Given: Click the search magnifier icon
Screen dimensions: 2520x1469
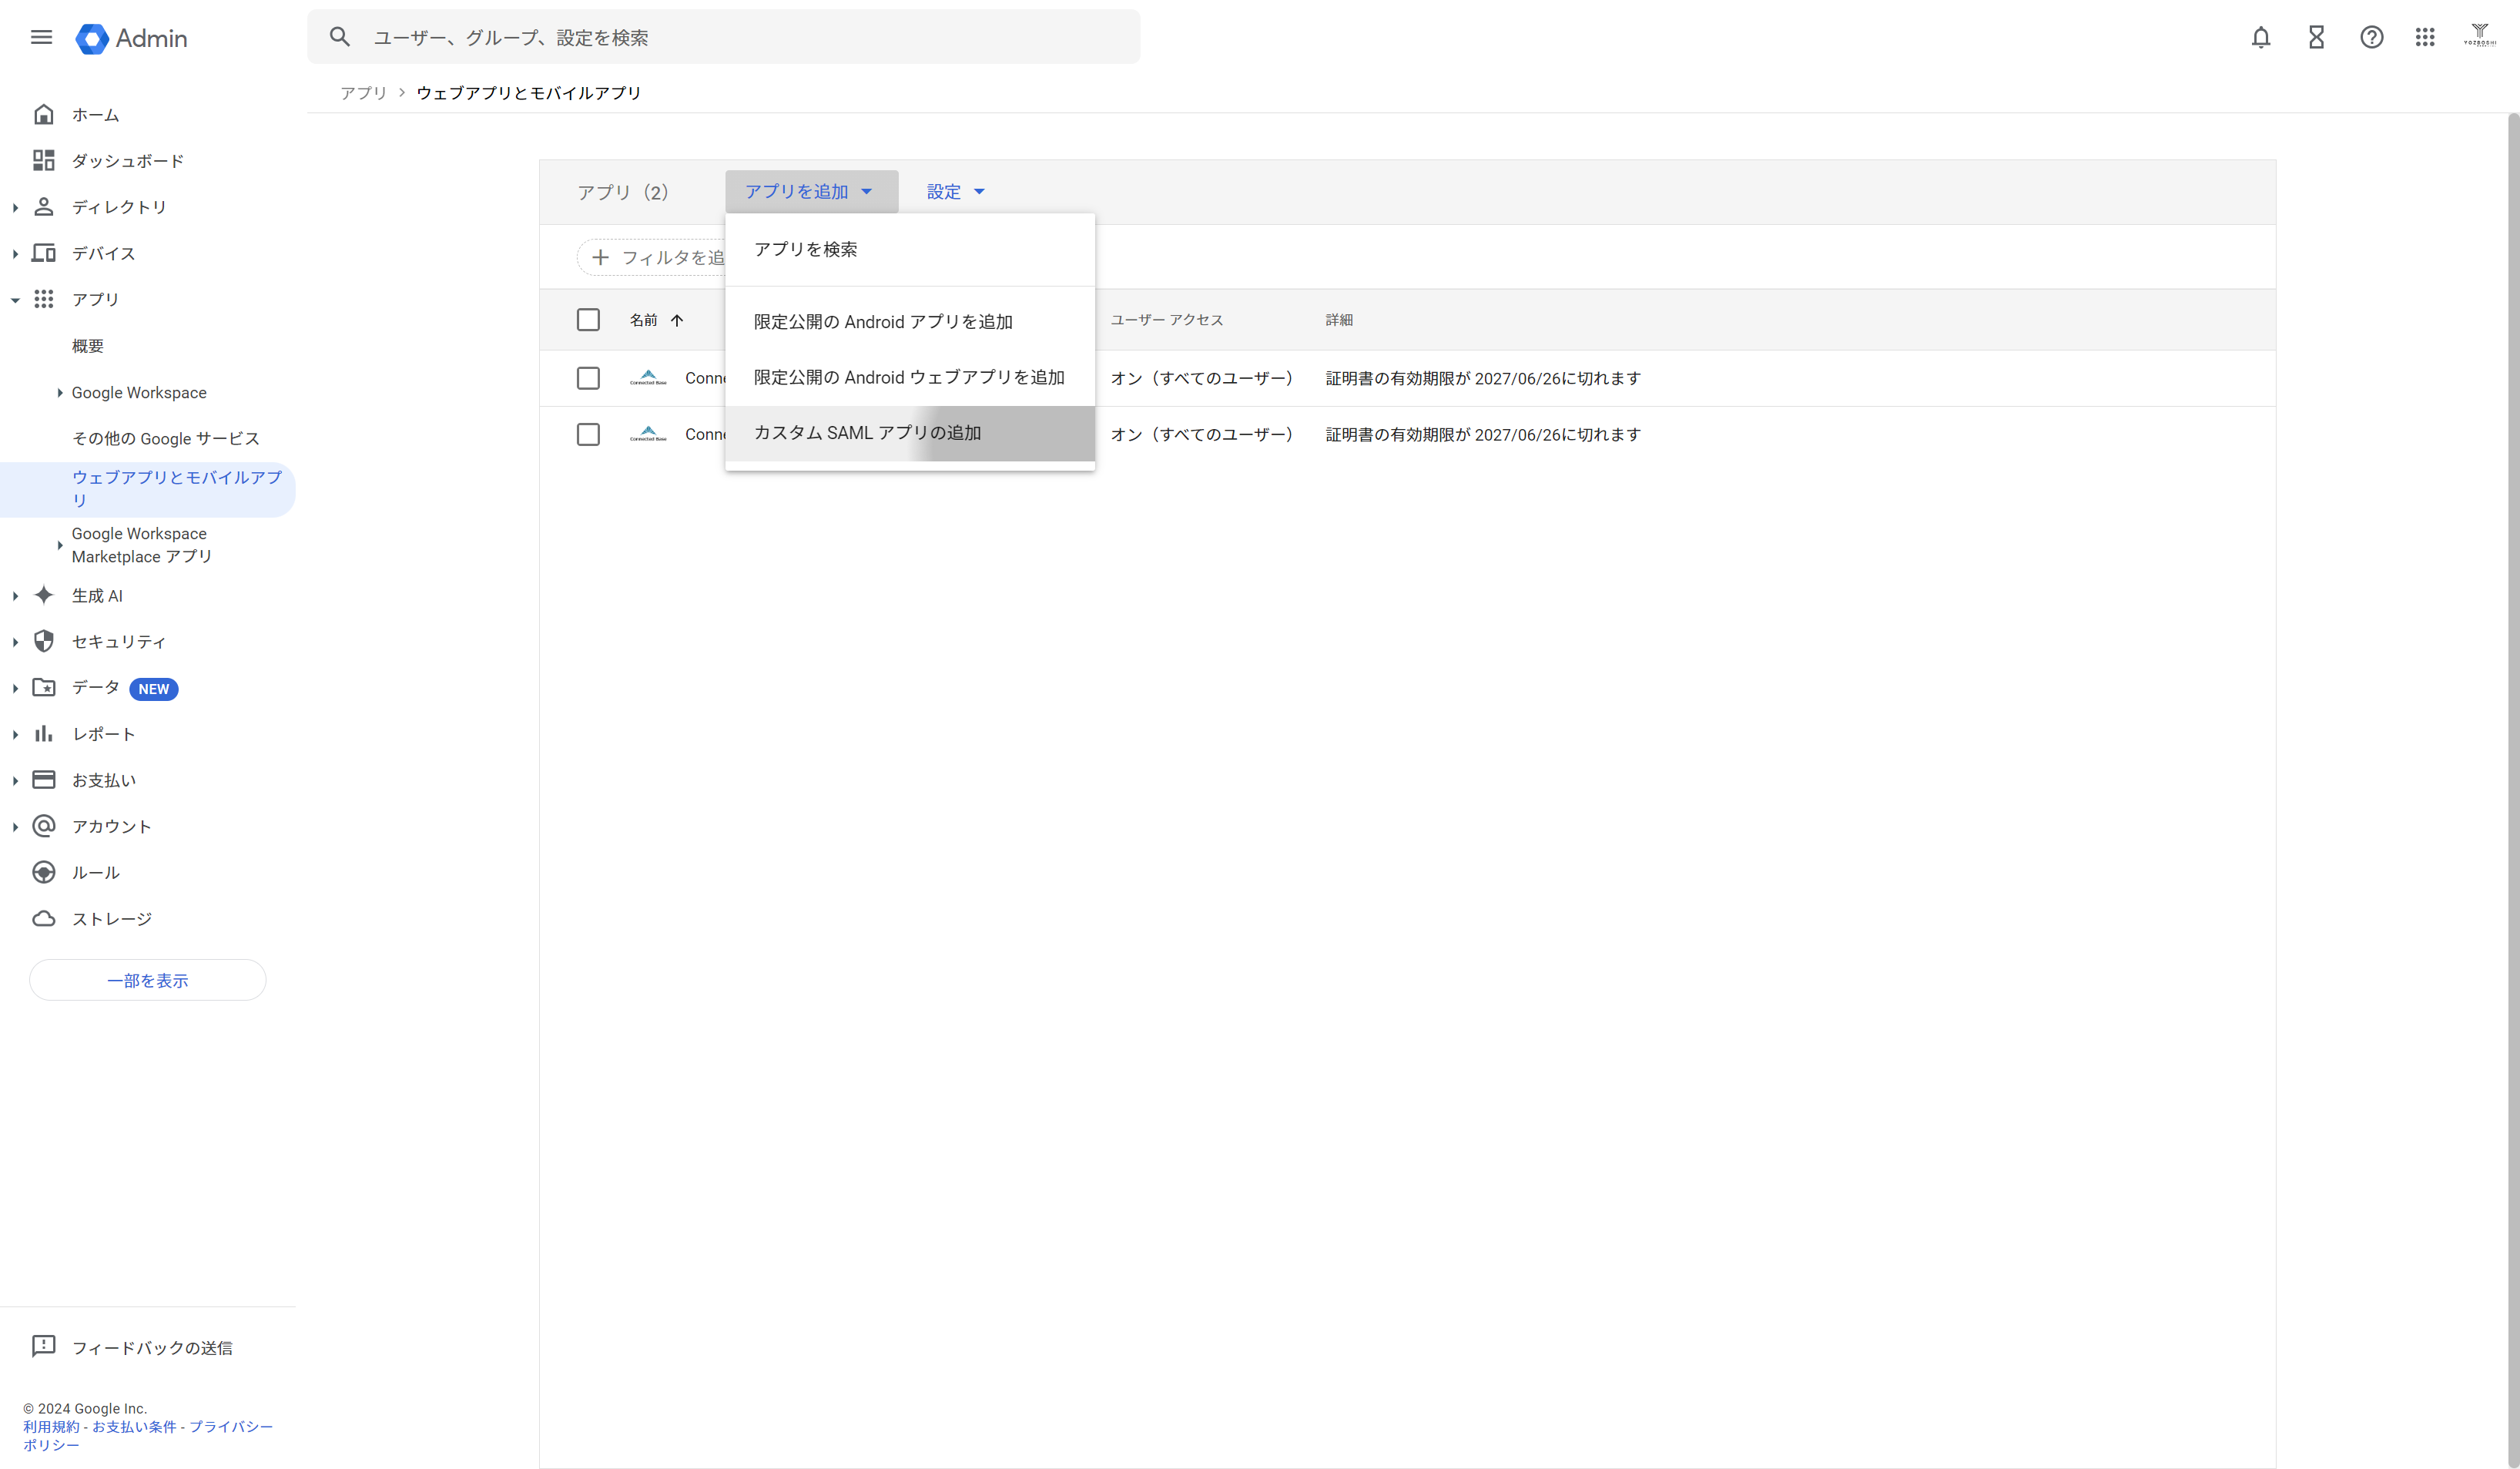Looking at the screenshot, I should (x=340, y=37).
